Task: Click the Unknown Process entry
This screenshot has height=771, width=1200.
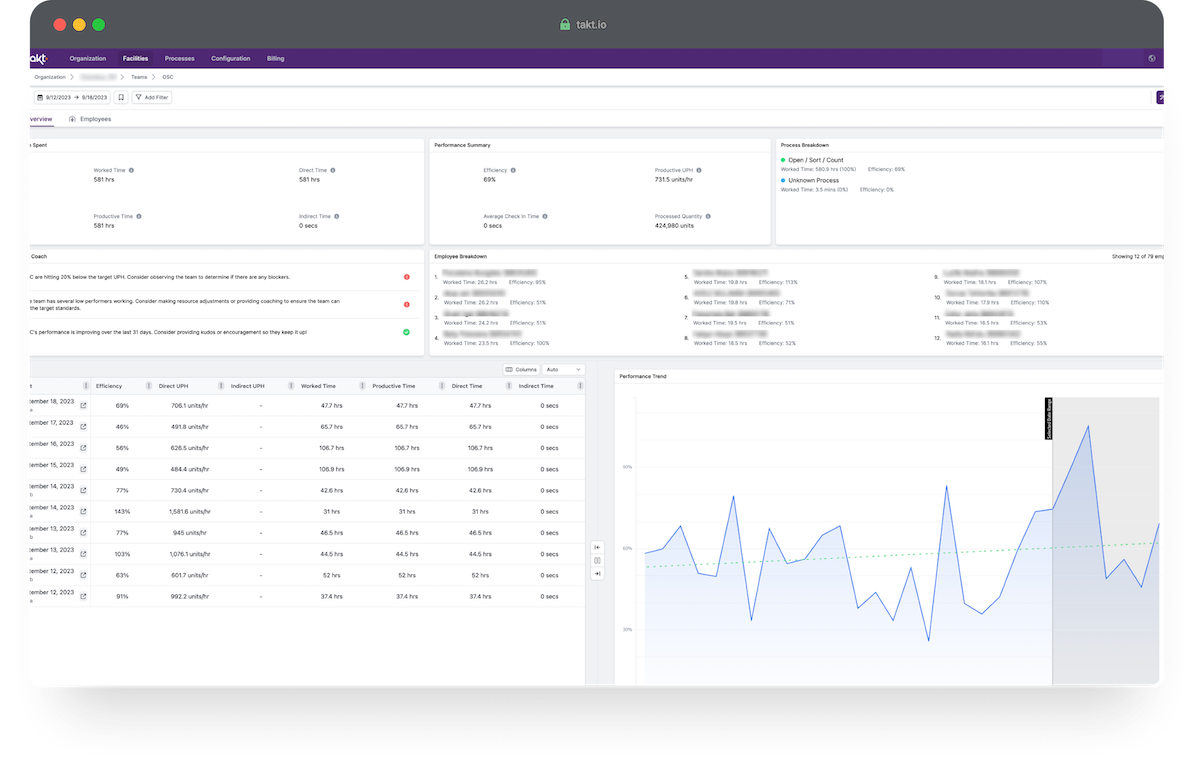Action: tap(813, 180)
